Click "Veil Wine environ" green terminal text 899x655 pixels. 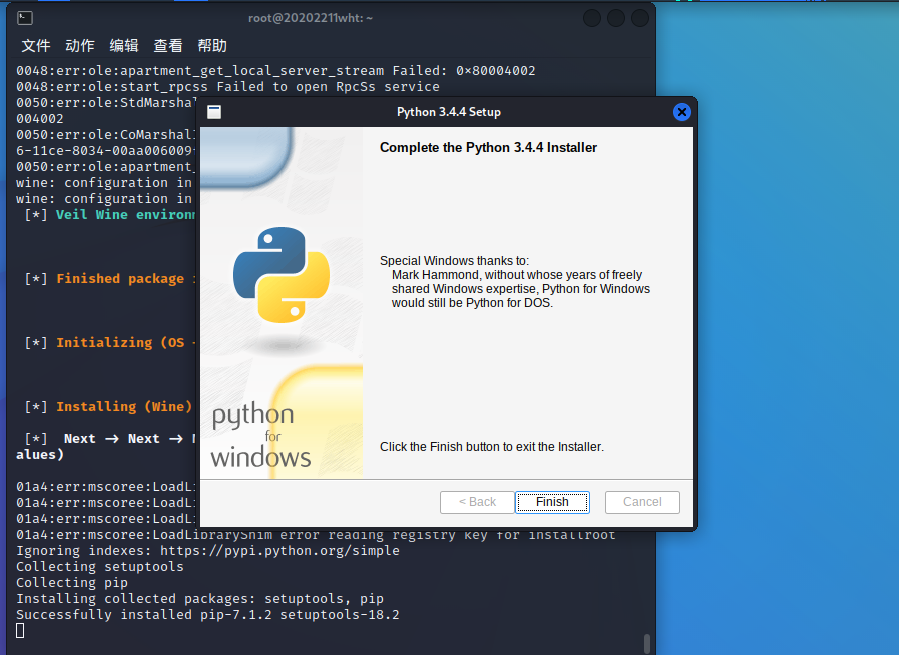[x=126, y=215]
